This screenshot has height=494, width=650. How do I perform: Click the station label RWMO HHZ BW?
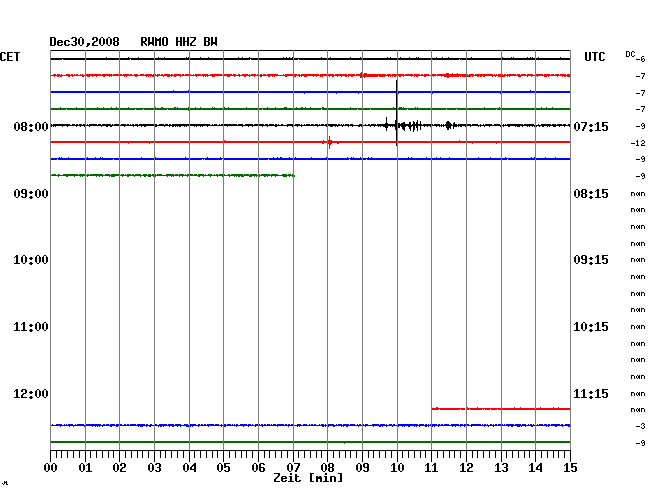tap(179, 42)
